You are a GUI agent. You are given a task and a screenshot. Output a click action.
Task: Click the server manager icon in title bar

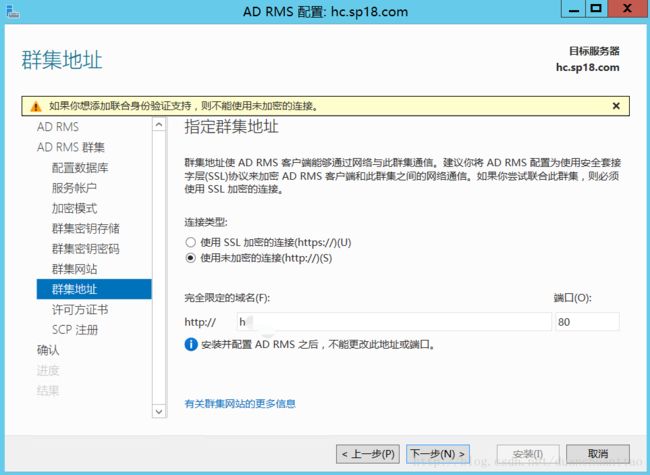tap(13, 12)
